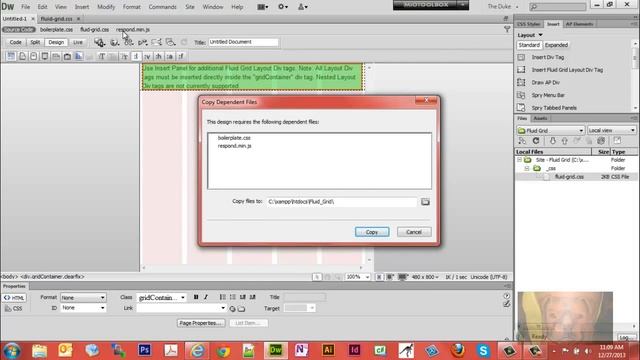Open the Extend Dreamweaver gear dropdown

283,7
